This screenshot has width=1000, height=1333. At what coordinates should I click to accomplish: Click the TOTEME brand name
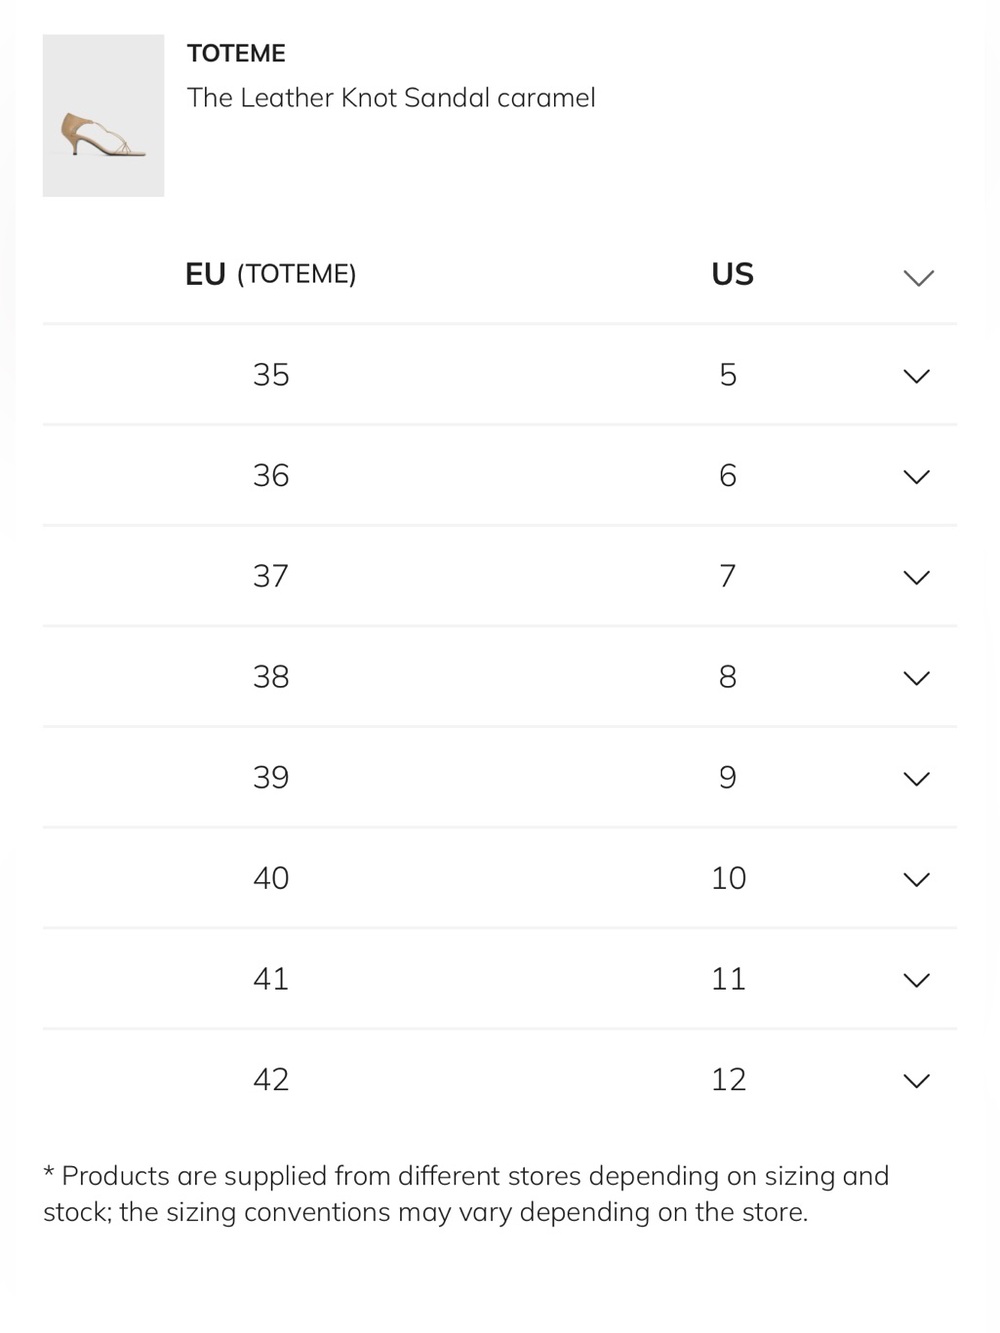(x=236, y=53)
